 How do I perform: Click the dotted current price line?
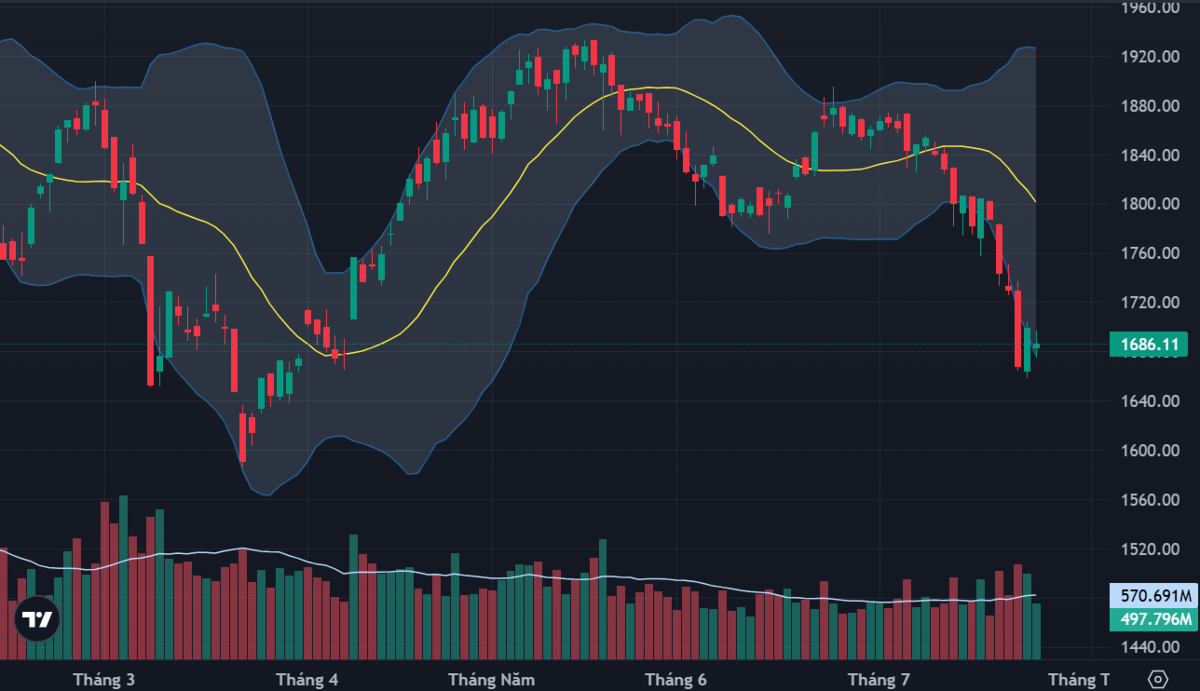click(550, 346)
